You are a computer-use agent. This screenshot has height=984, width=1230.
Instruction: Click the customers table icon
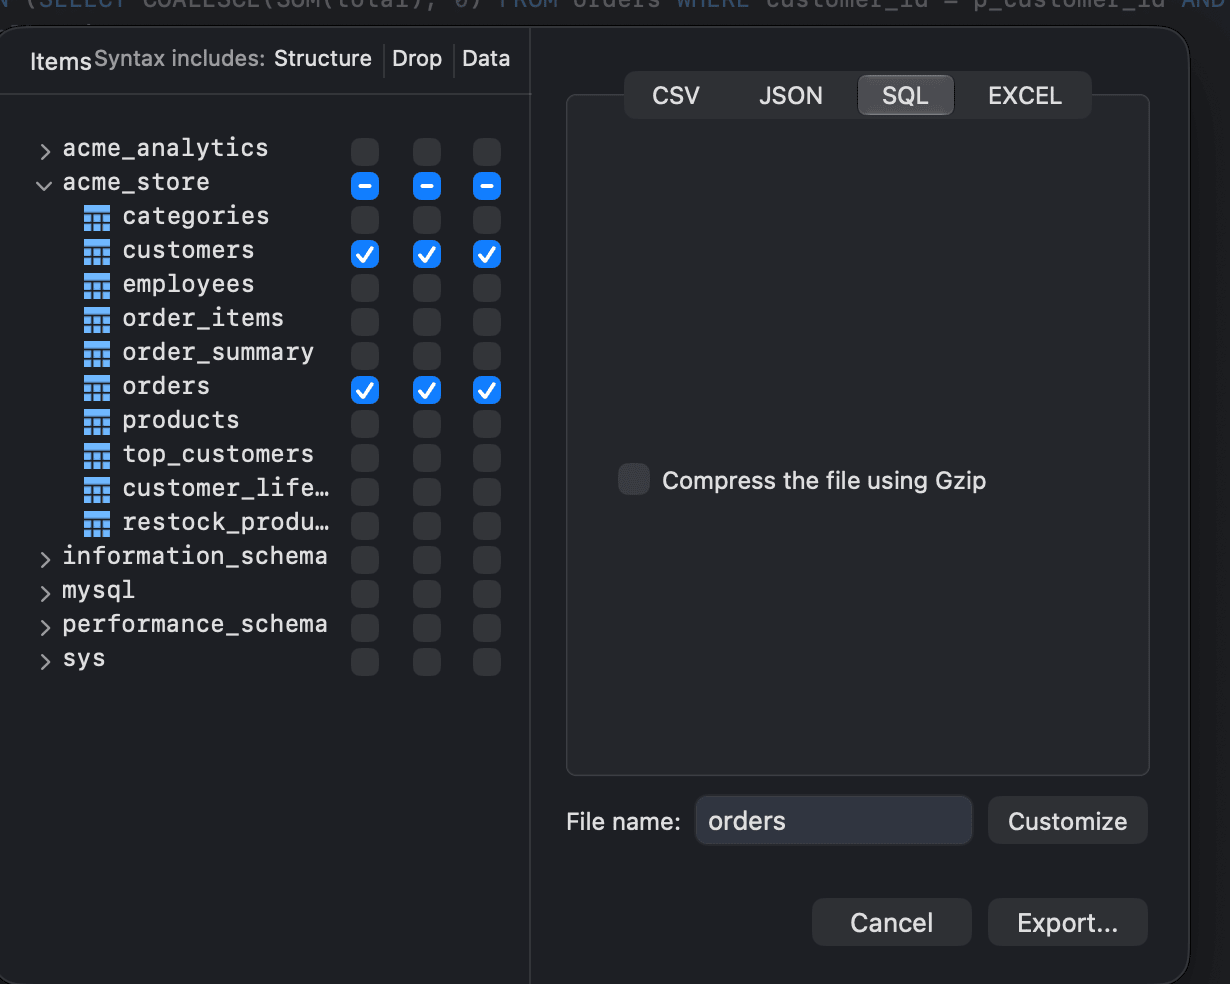97,252
